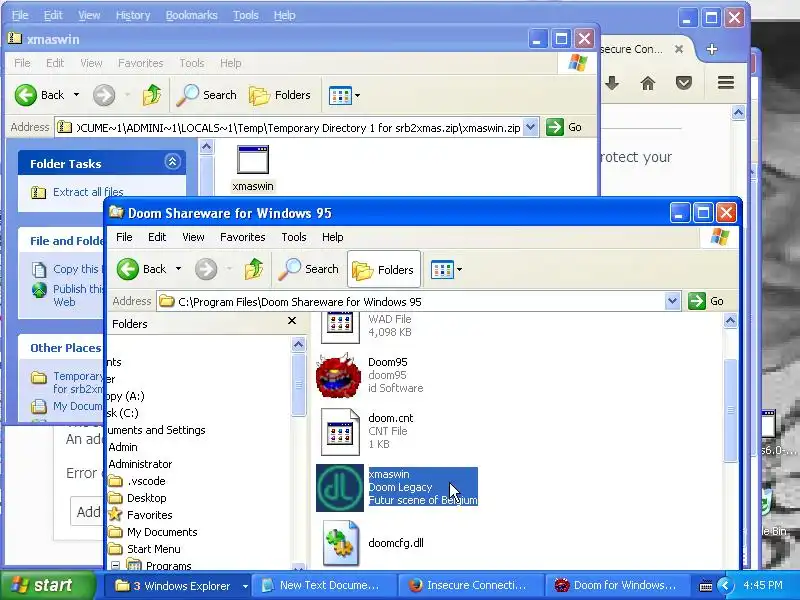Click Back arrow in xmaswin window
The image size is (800, 600).
(x=26, y=95)
